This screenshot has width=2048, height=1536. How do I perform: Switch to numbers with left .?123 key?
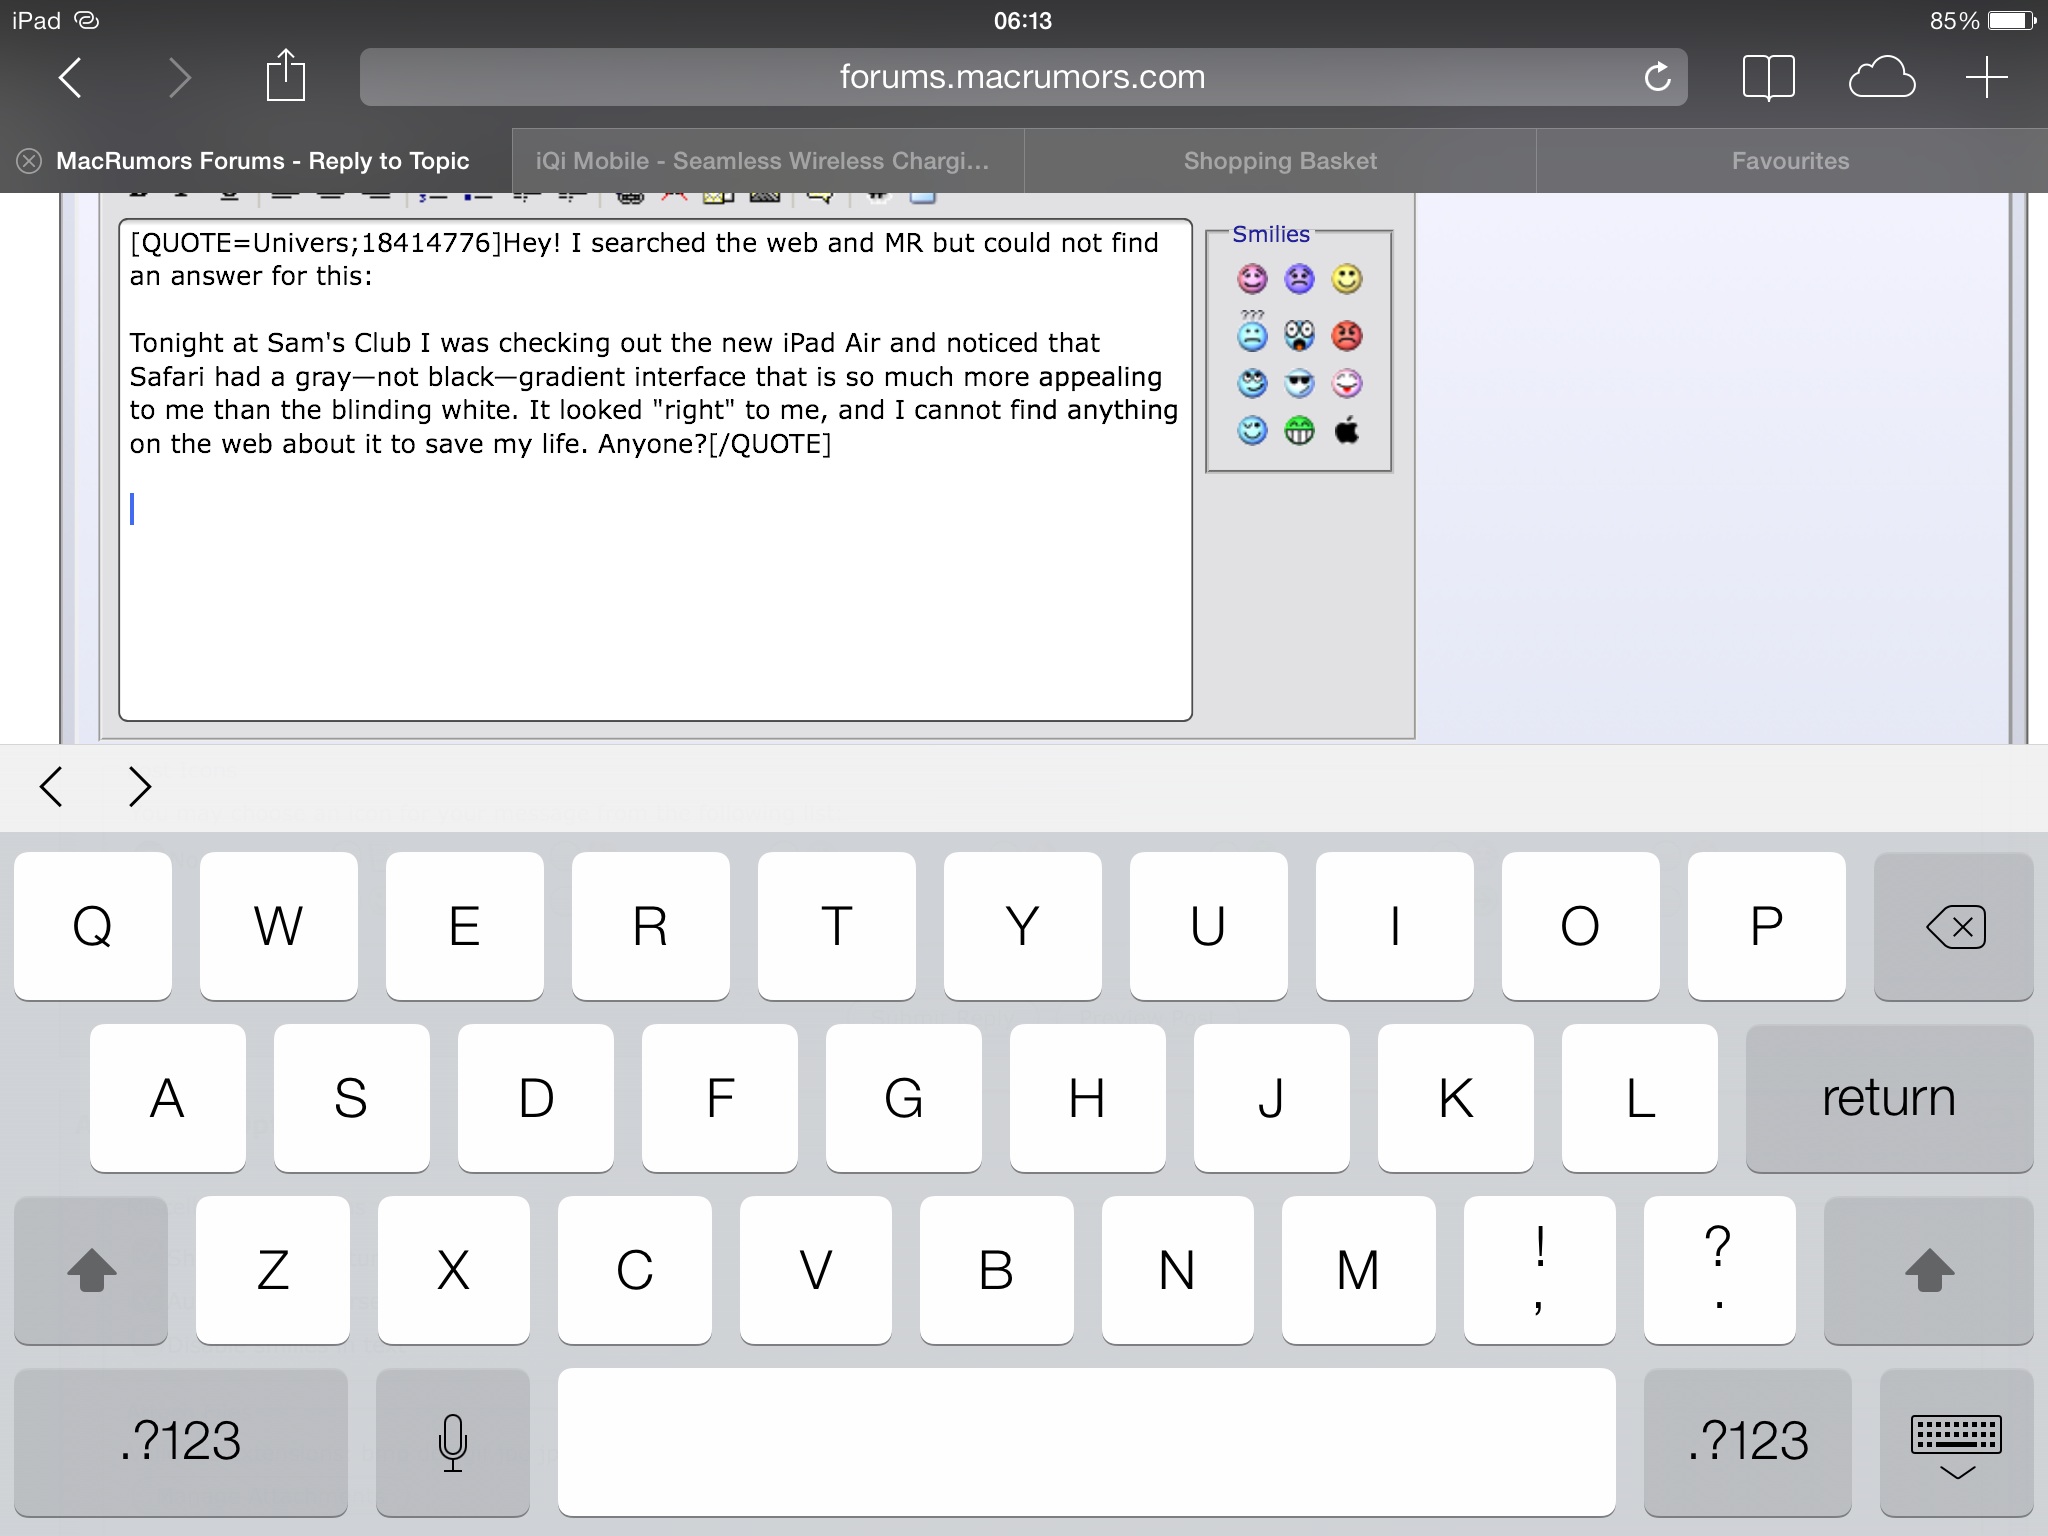pyautogui.click(x=181, y=1442)
